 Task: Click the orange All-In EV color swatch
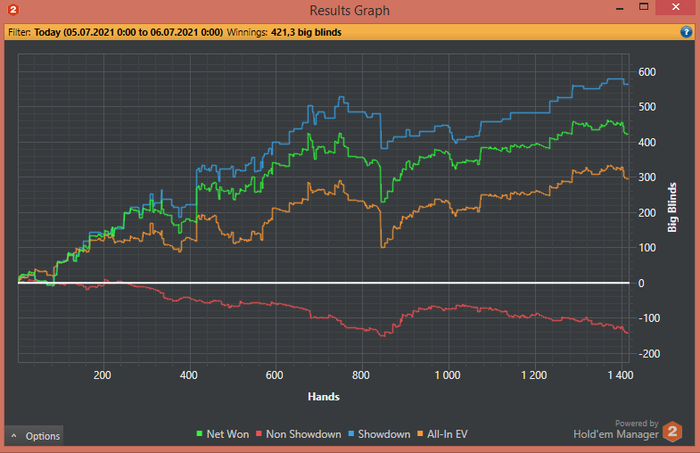coord(420,434)
